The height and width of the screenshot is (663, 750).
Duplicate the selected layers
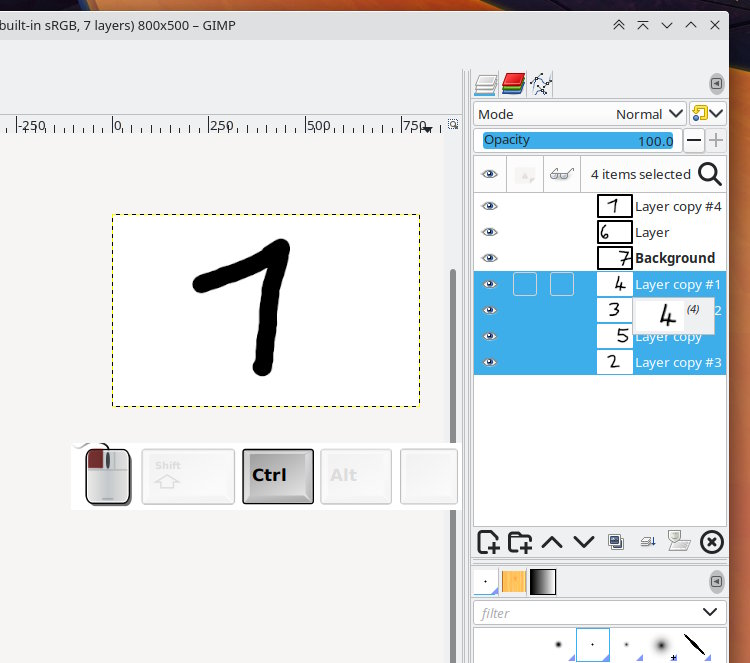(616, 542)
